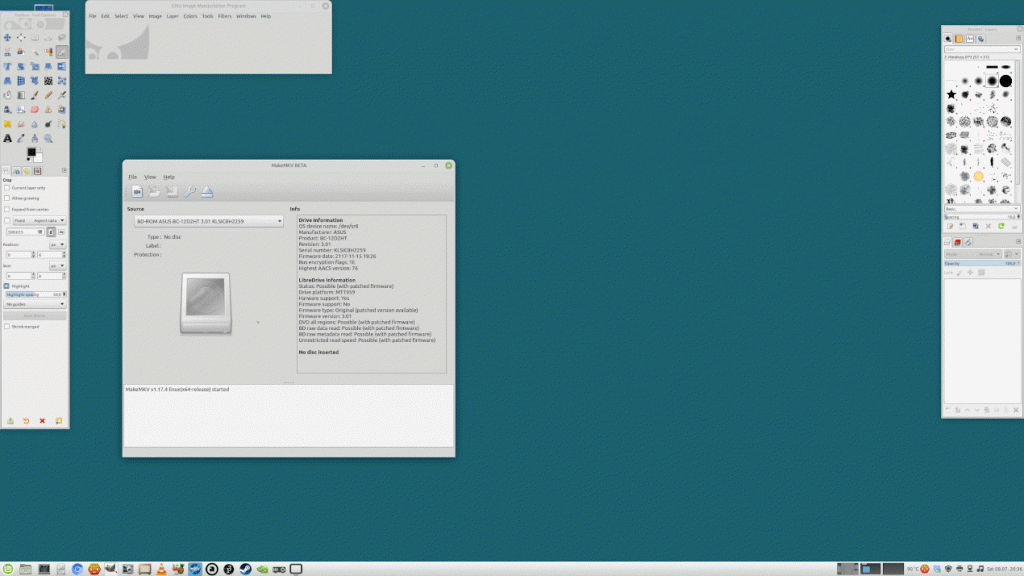Disable the Highlight checkbox
The width and height of the screenshot is (1024, 576).
7,286
